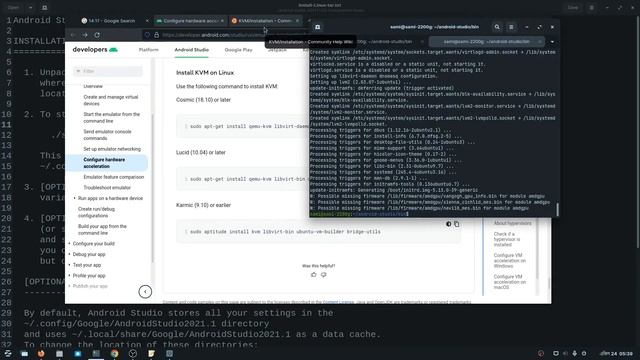Select Configure hardware acceleration in sidebar
This screenshot has height=360, width=640.
coord(107,163)
